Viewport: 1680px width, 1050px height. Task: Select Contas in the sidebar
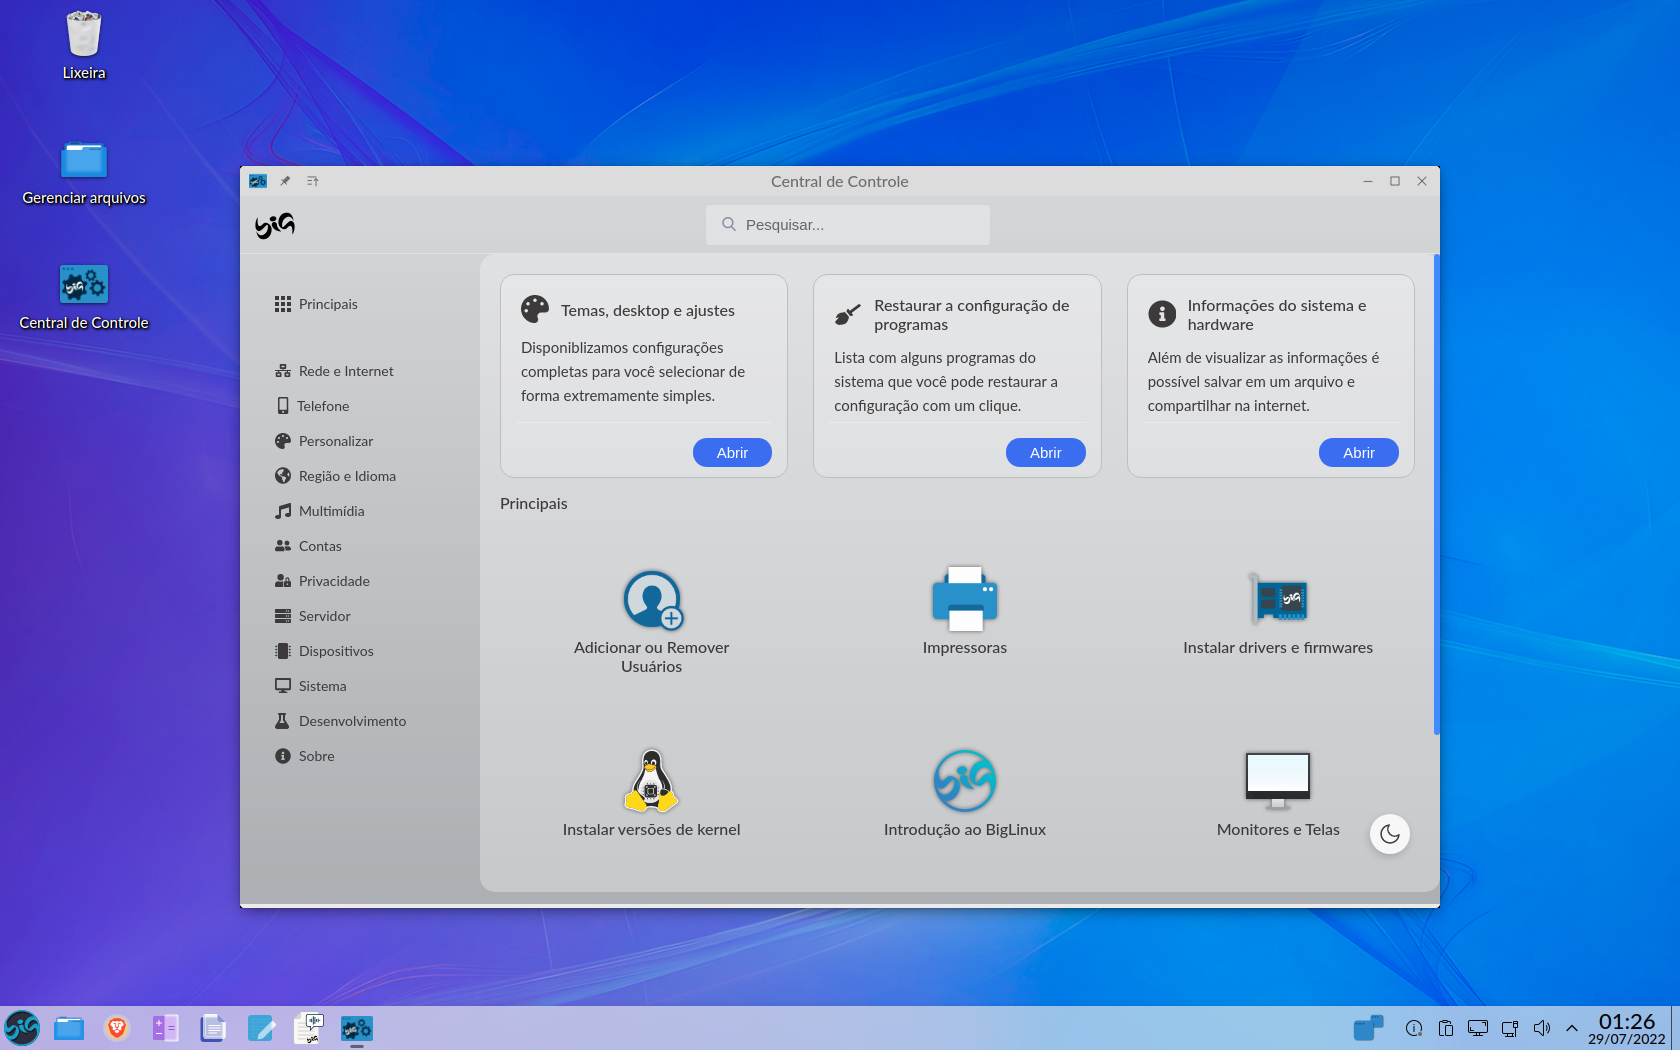308,546
